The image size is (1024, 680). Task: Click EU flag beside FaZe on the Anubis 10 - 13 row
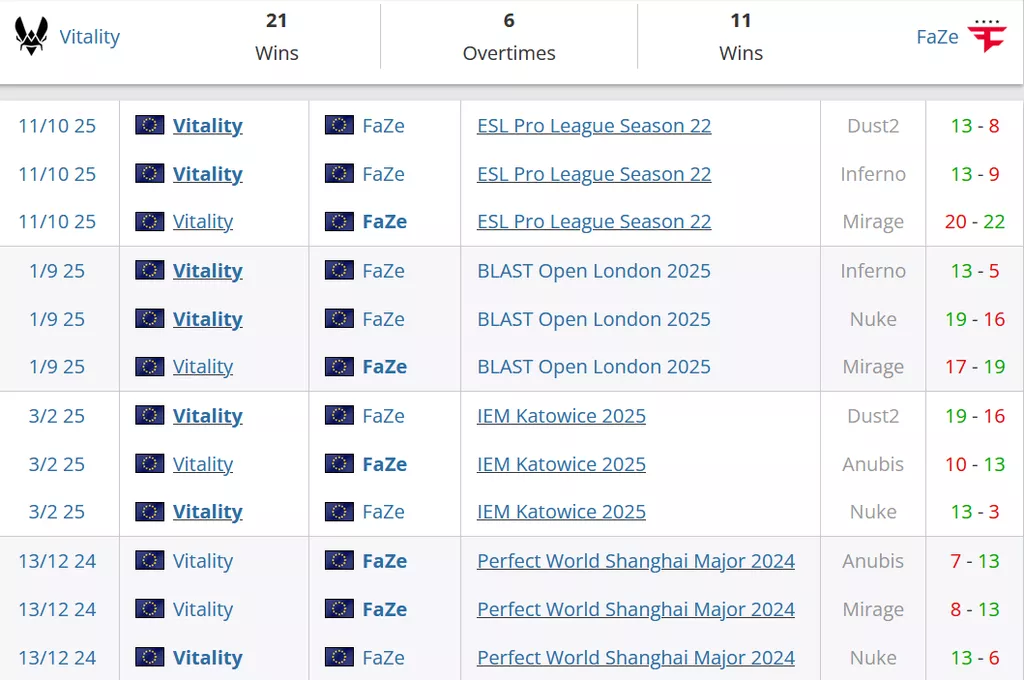339,464
